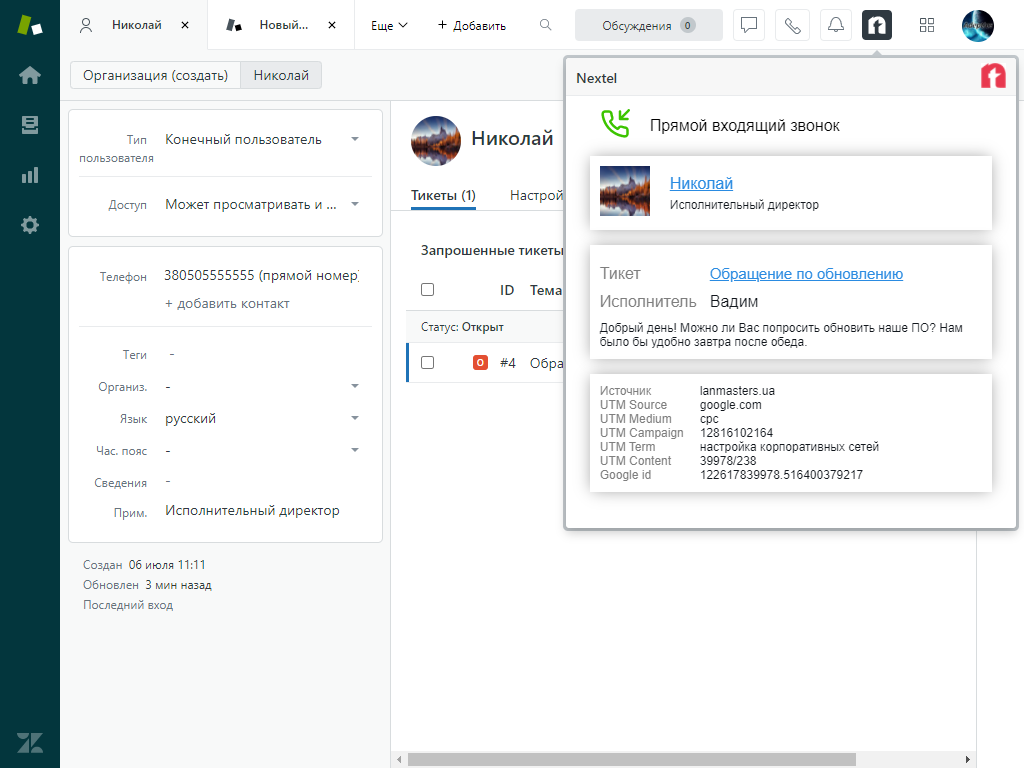Open the Еще tabs dropdown

tap(389, 25)
